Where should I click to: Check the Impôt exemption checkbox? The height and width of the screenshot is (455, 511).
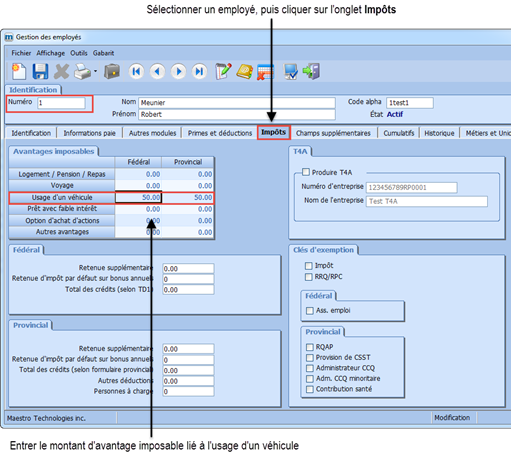click(309, 266)
